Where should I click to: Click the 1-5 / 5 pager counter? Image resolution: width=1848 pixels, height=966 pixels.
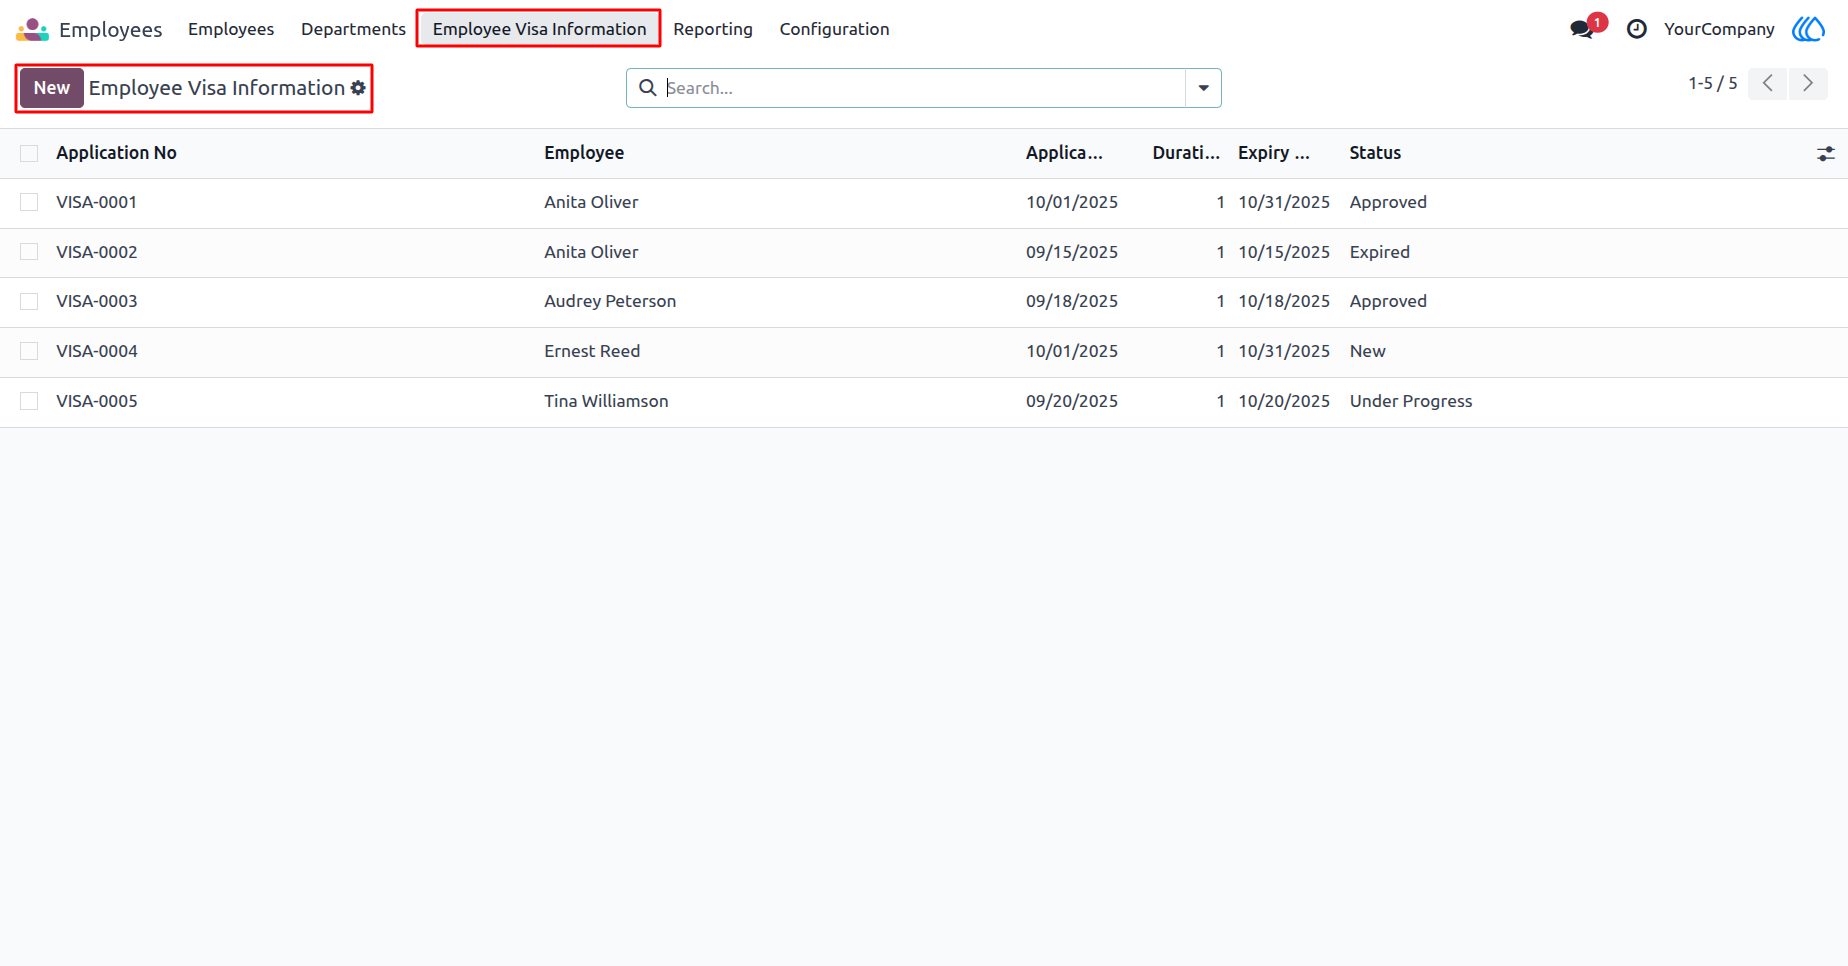(1713, 83)
